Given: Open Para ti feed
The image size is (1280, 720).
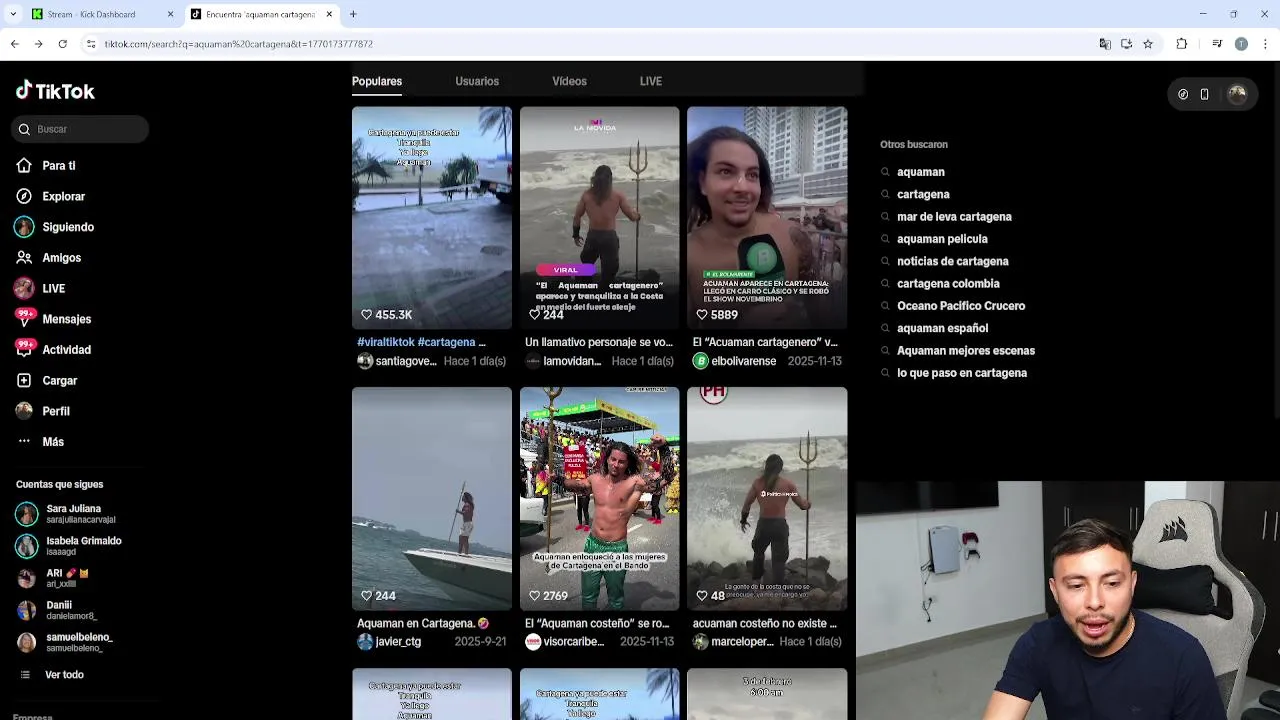Looking at the screenshot, I should [46, 166].
